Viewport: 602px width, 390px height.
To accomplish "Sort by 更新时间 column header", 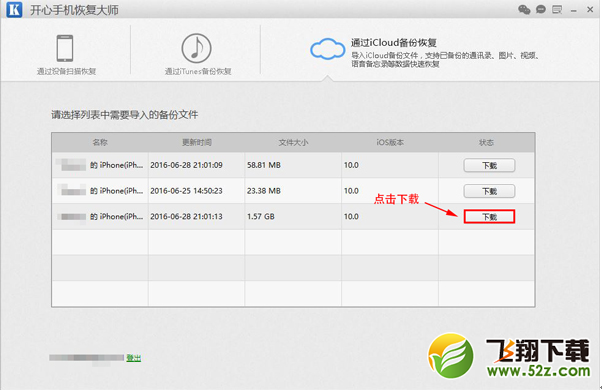I will click(x=197, y=142).
